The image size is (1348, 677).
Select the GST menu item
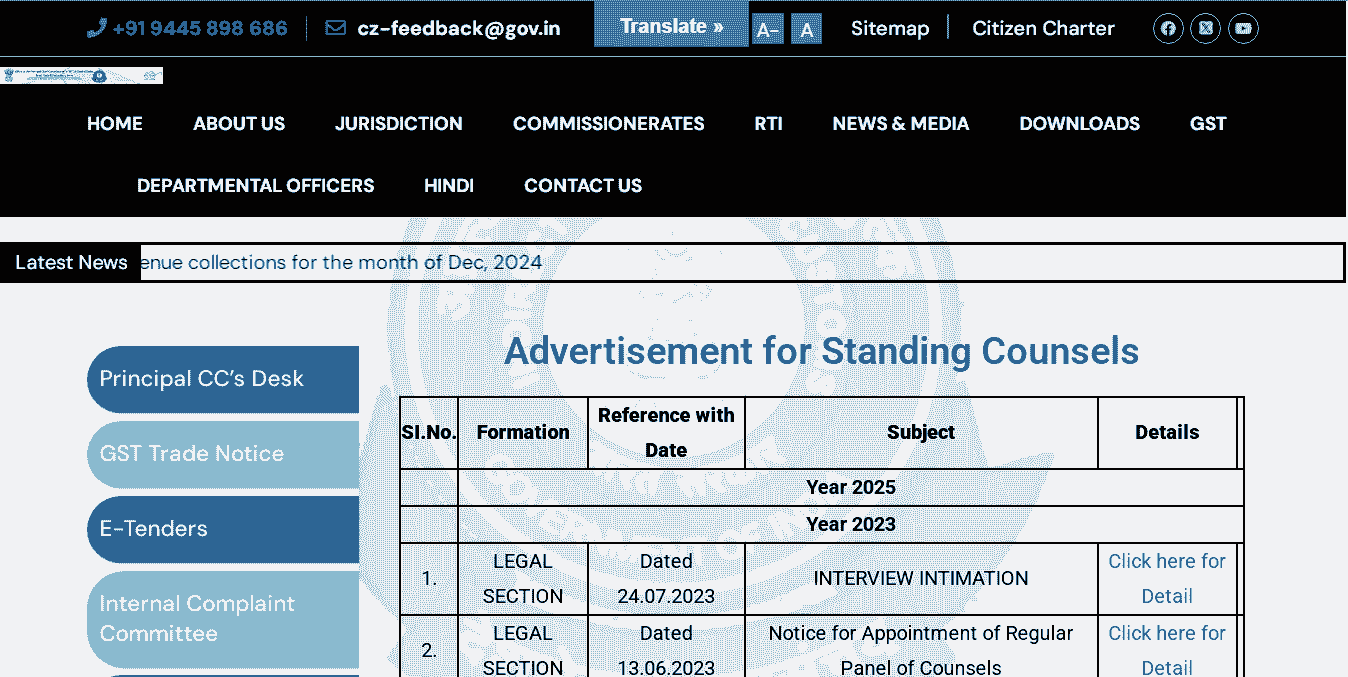1207,123
